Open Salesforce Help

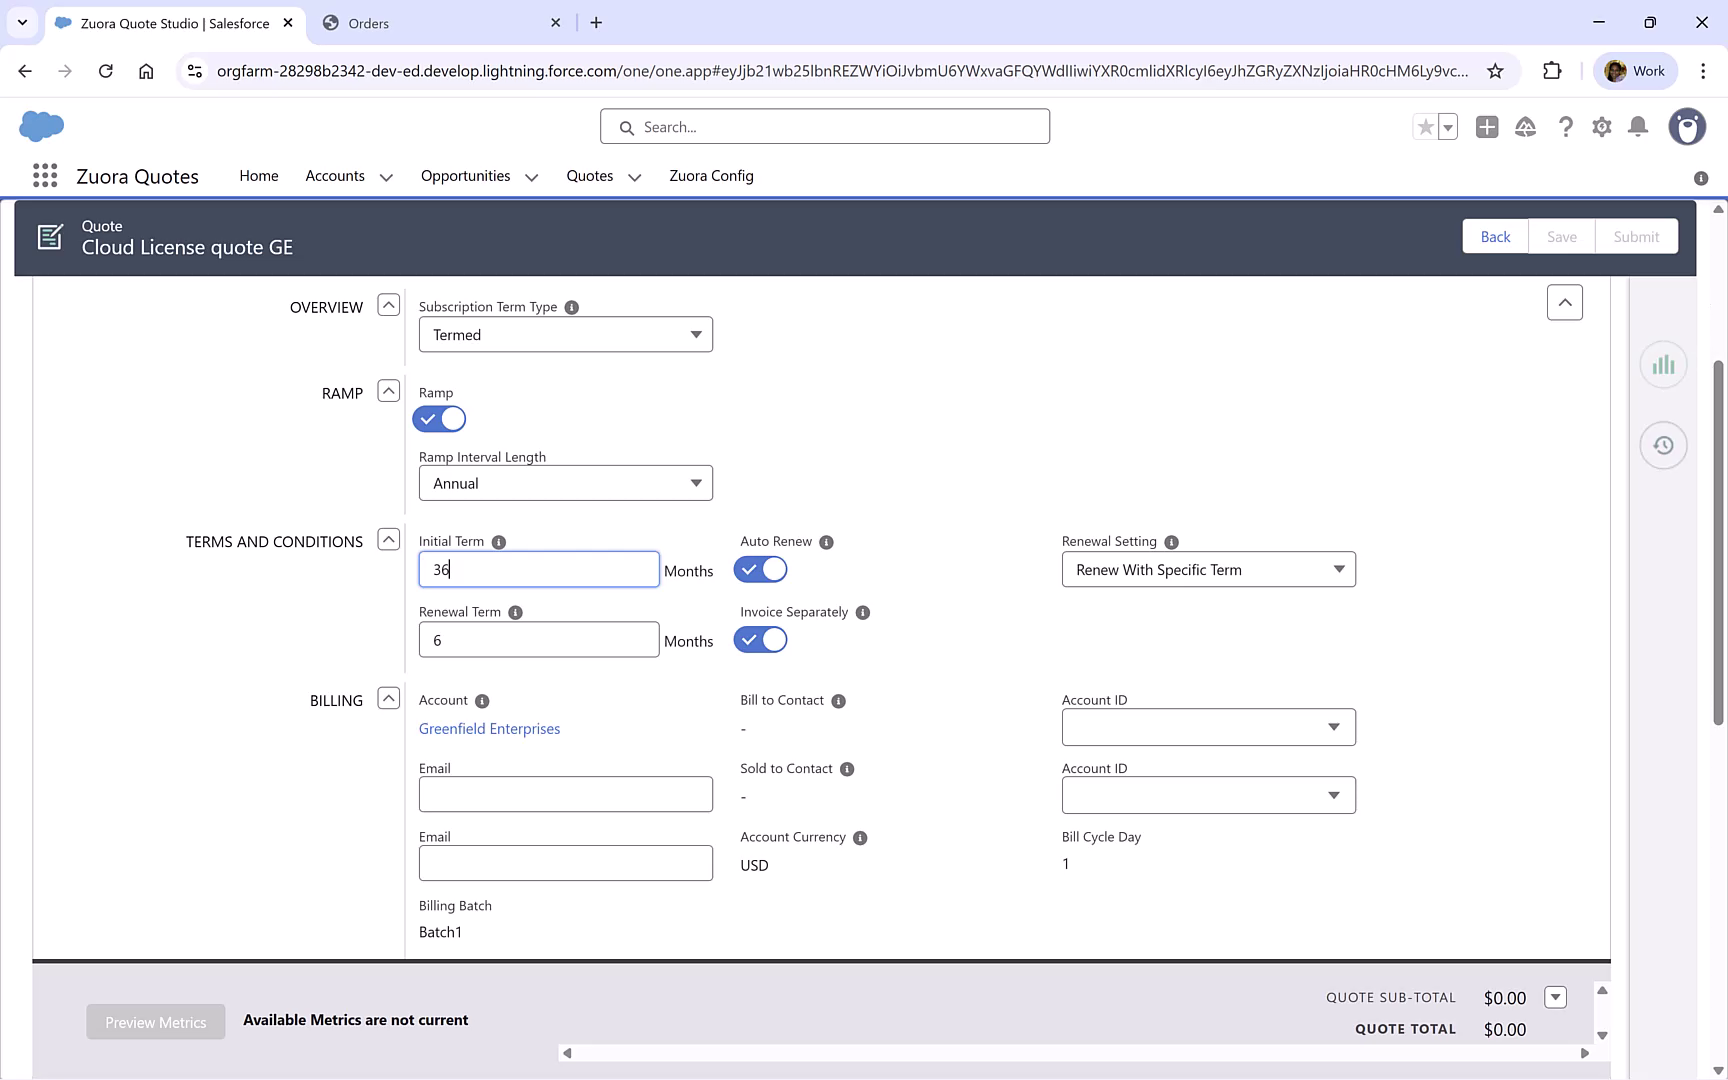[1565, 127]
